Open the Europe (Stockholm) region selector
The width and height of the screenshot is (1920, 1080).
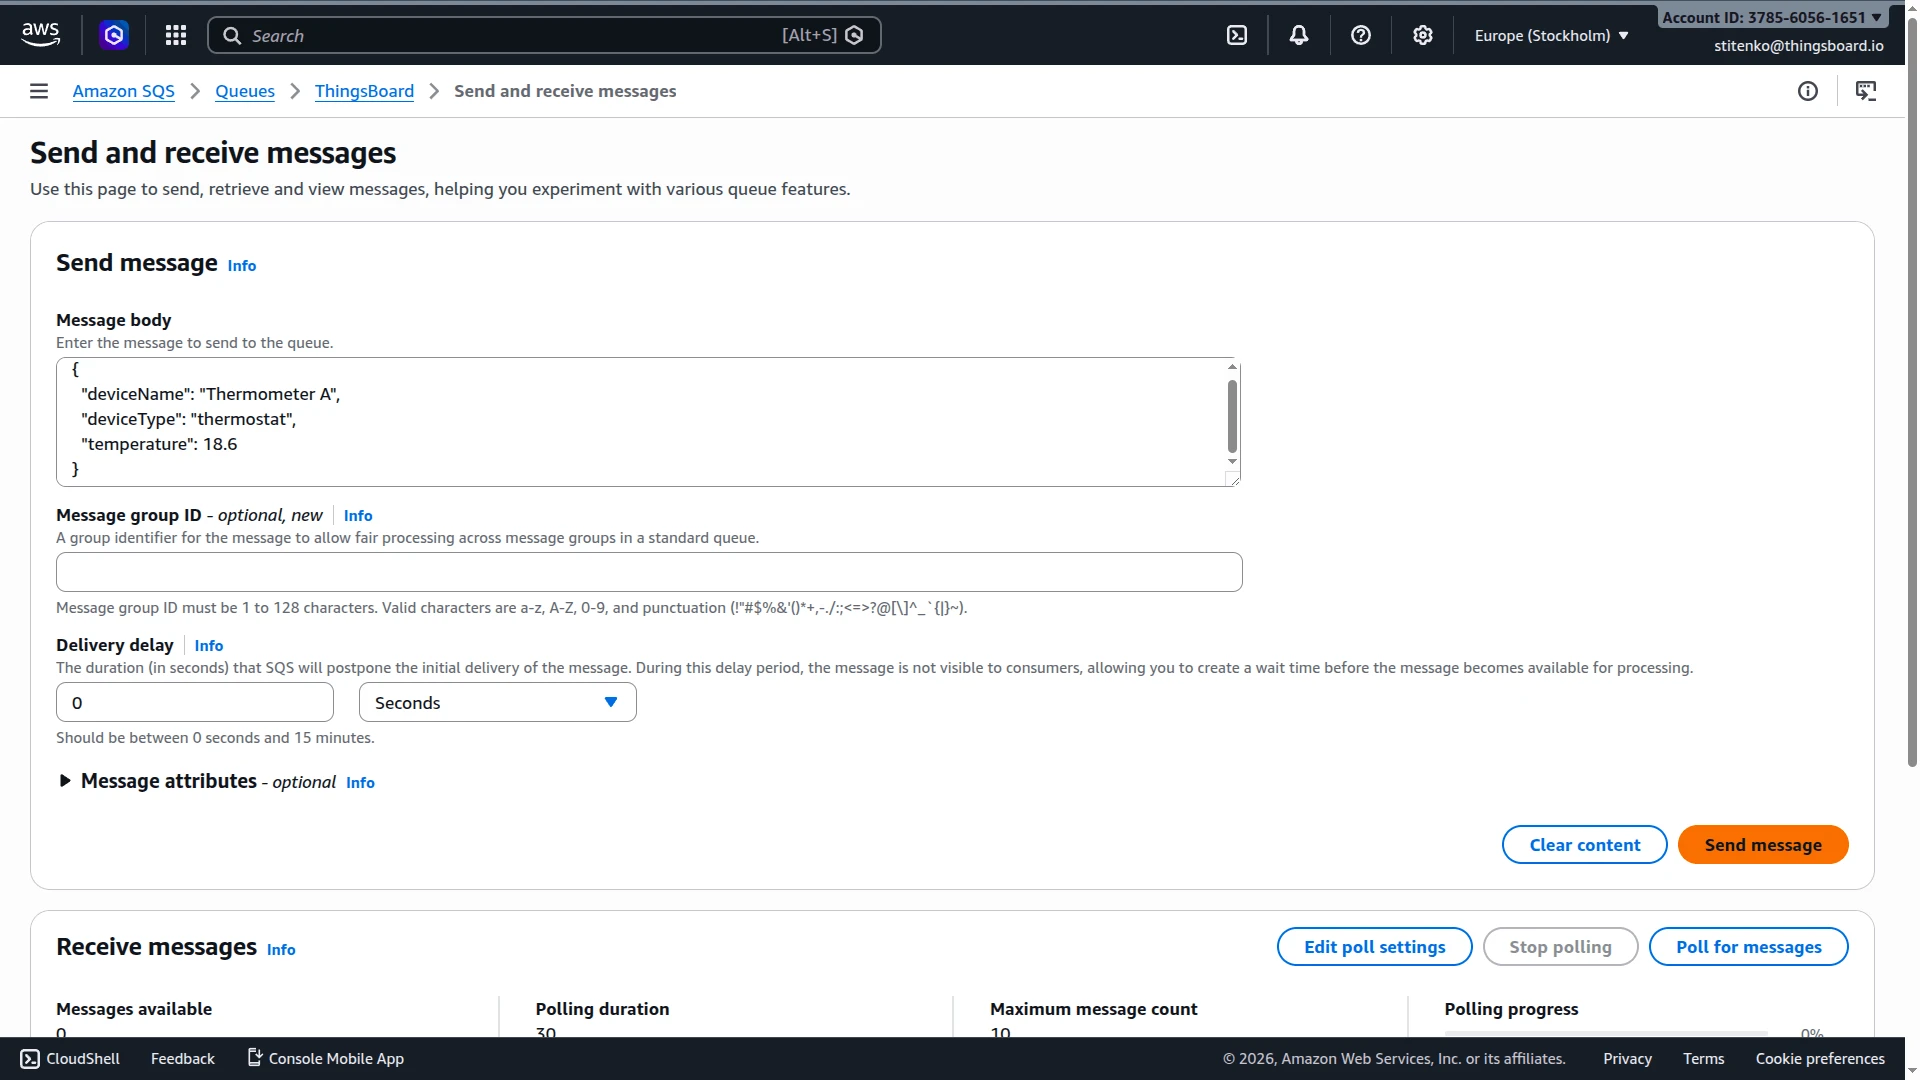click(1551, 35)
